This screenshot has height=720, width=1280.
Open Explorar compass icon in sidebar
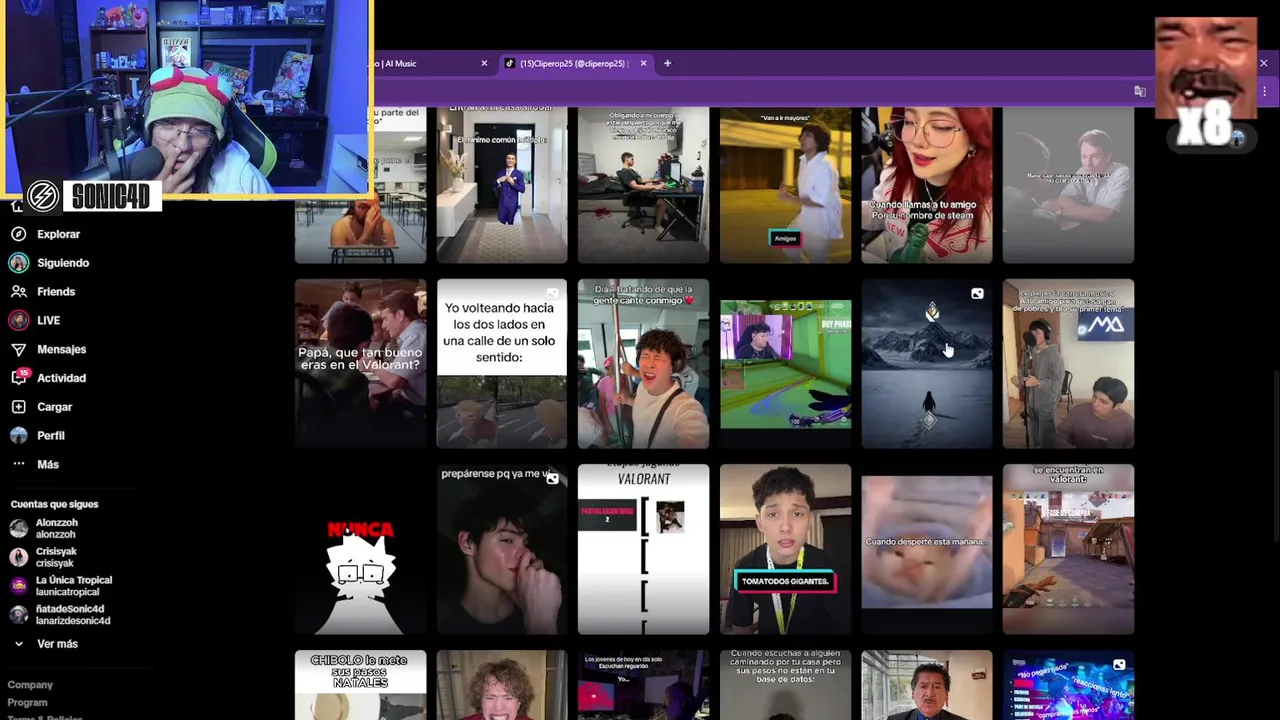pos(18,234)
